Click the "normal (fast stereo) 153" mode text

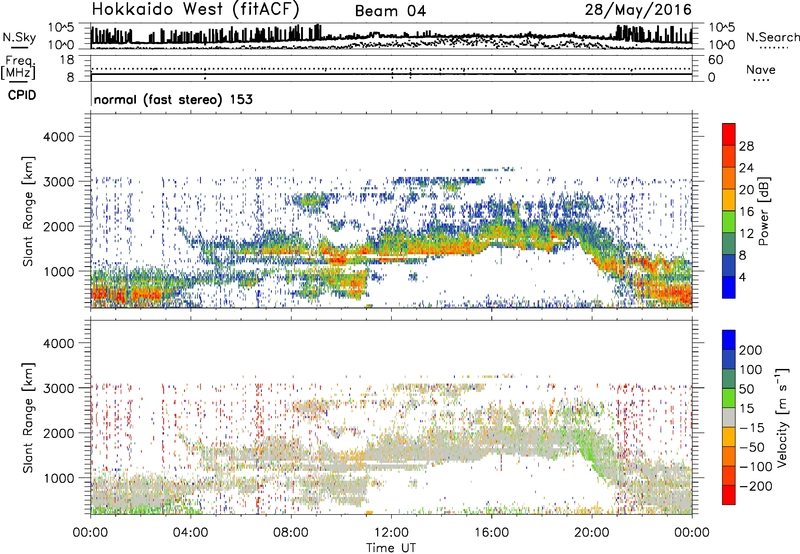click(x=173, y=99)
